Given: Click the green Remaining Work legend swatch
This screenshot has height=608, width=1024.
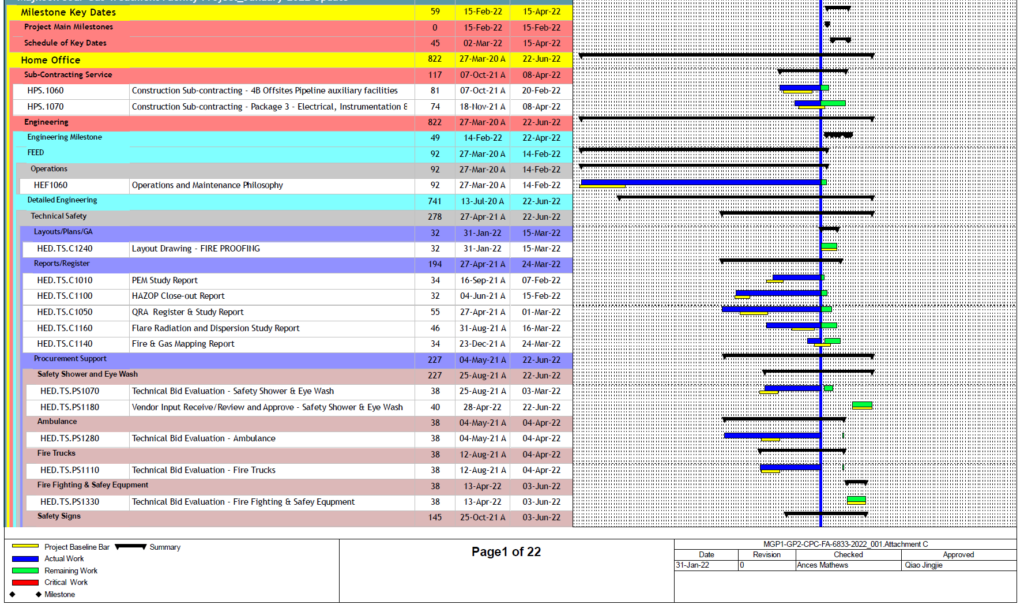Looking at the screenshot, I should point(27,571).
